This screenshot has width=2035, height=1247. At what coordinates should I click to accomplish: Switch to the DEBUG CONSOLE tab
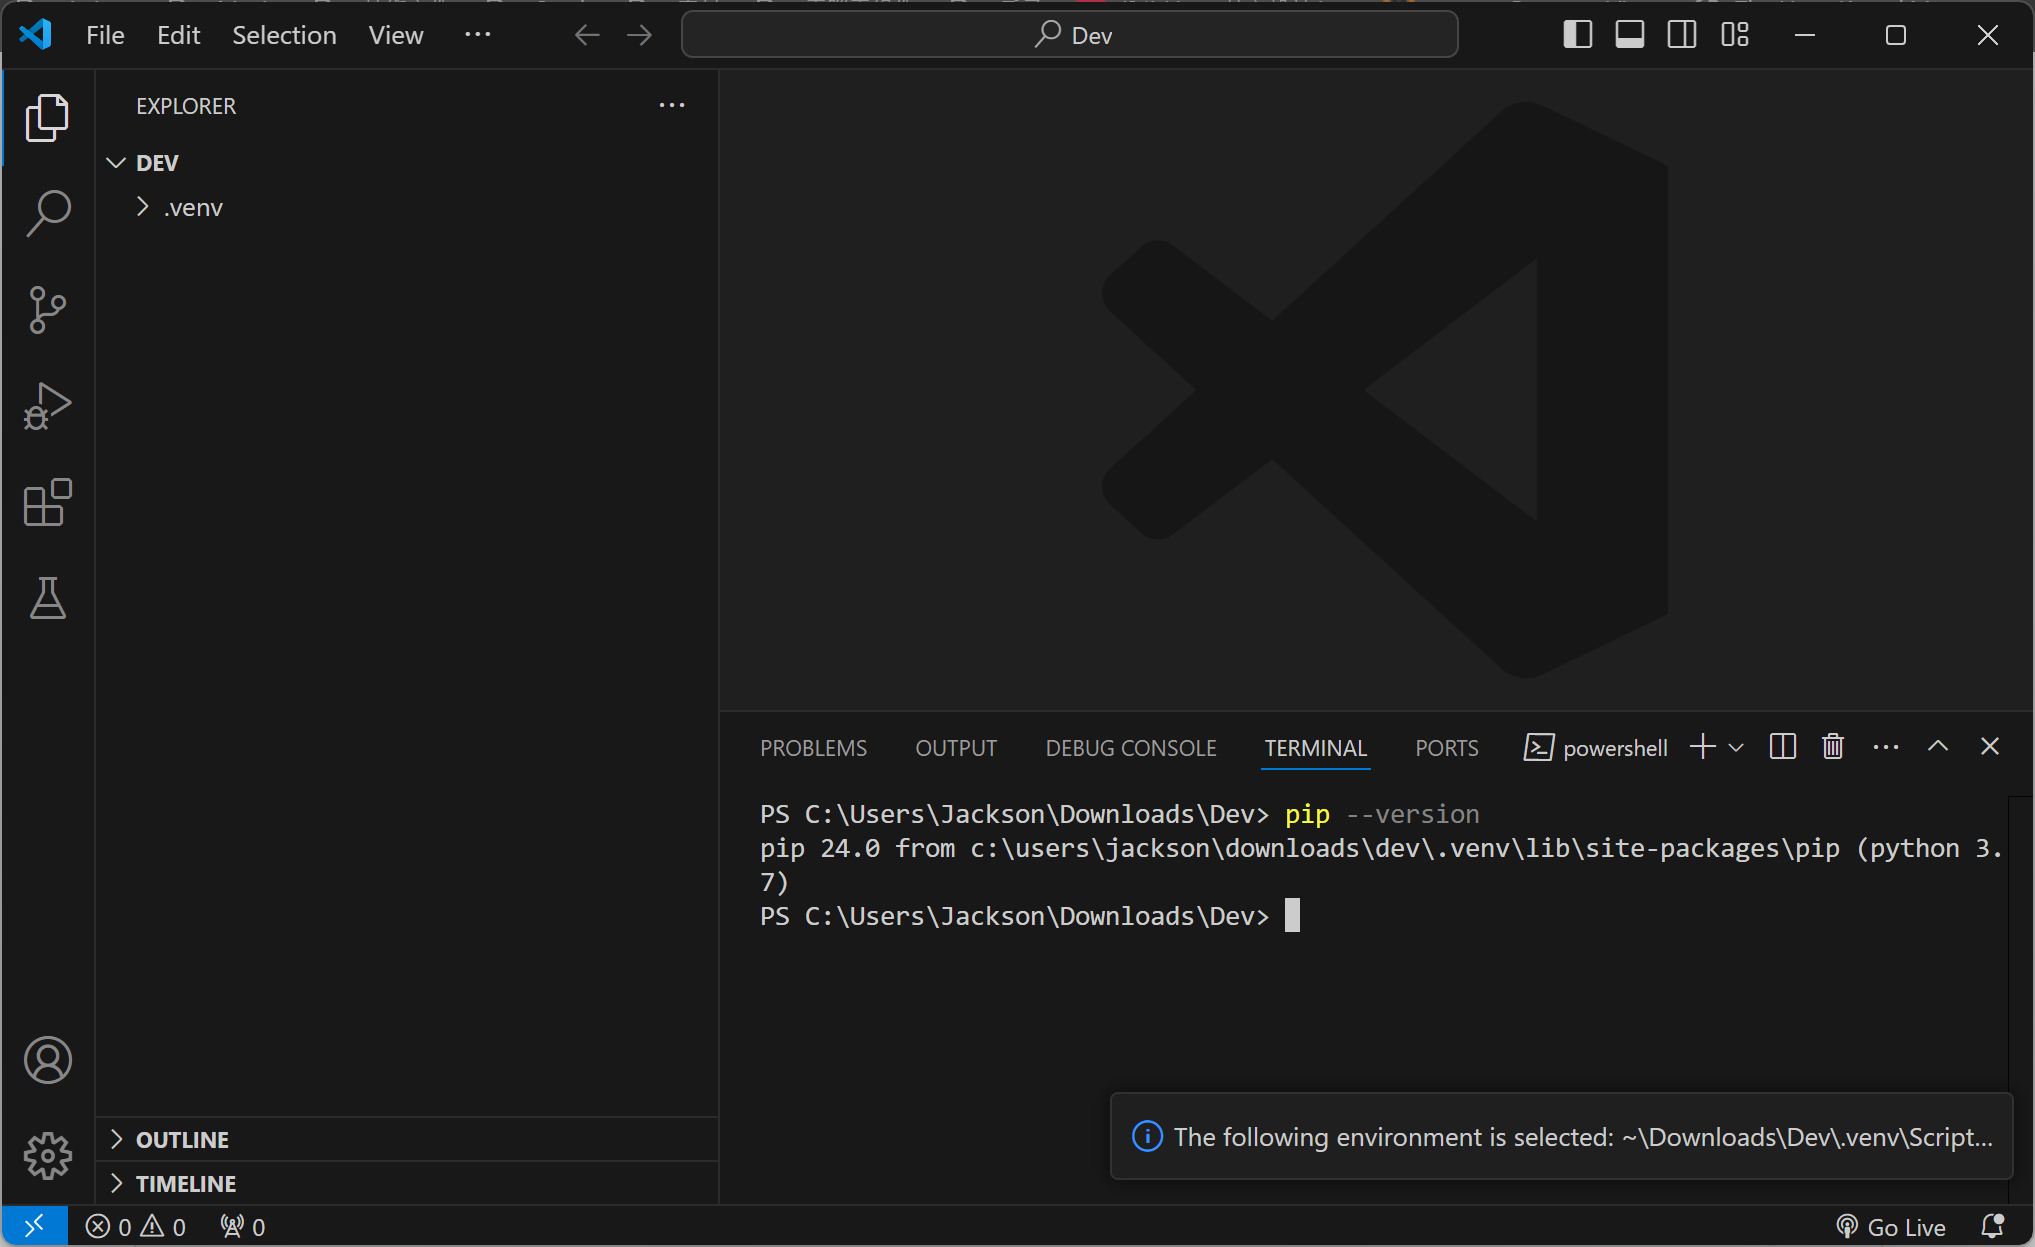point(1130,748)
